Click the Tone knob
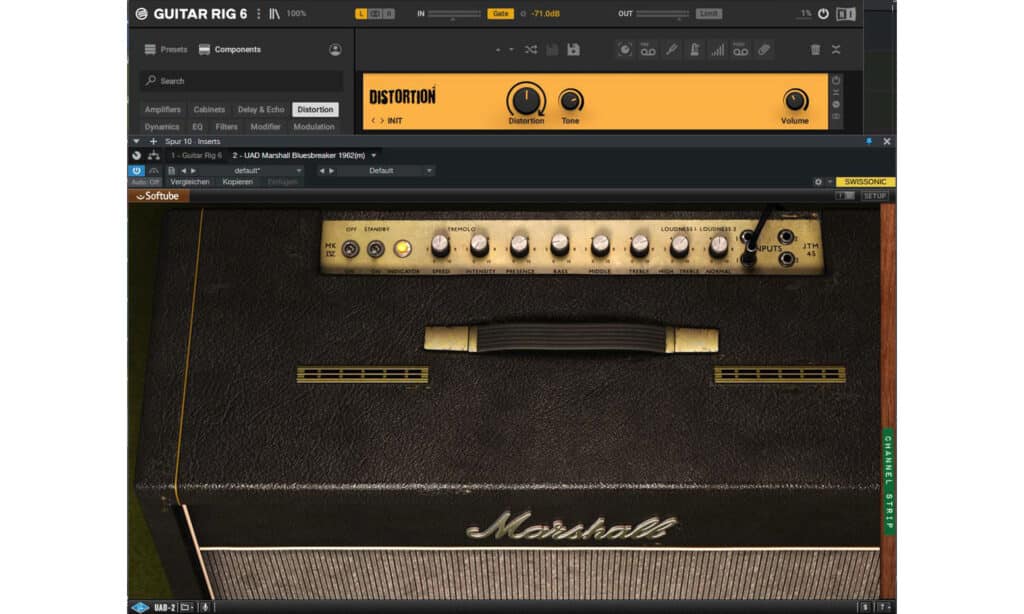This screenshot has height=614, width=1024. click(x=570, y=101)
